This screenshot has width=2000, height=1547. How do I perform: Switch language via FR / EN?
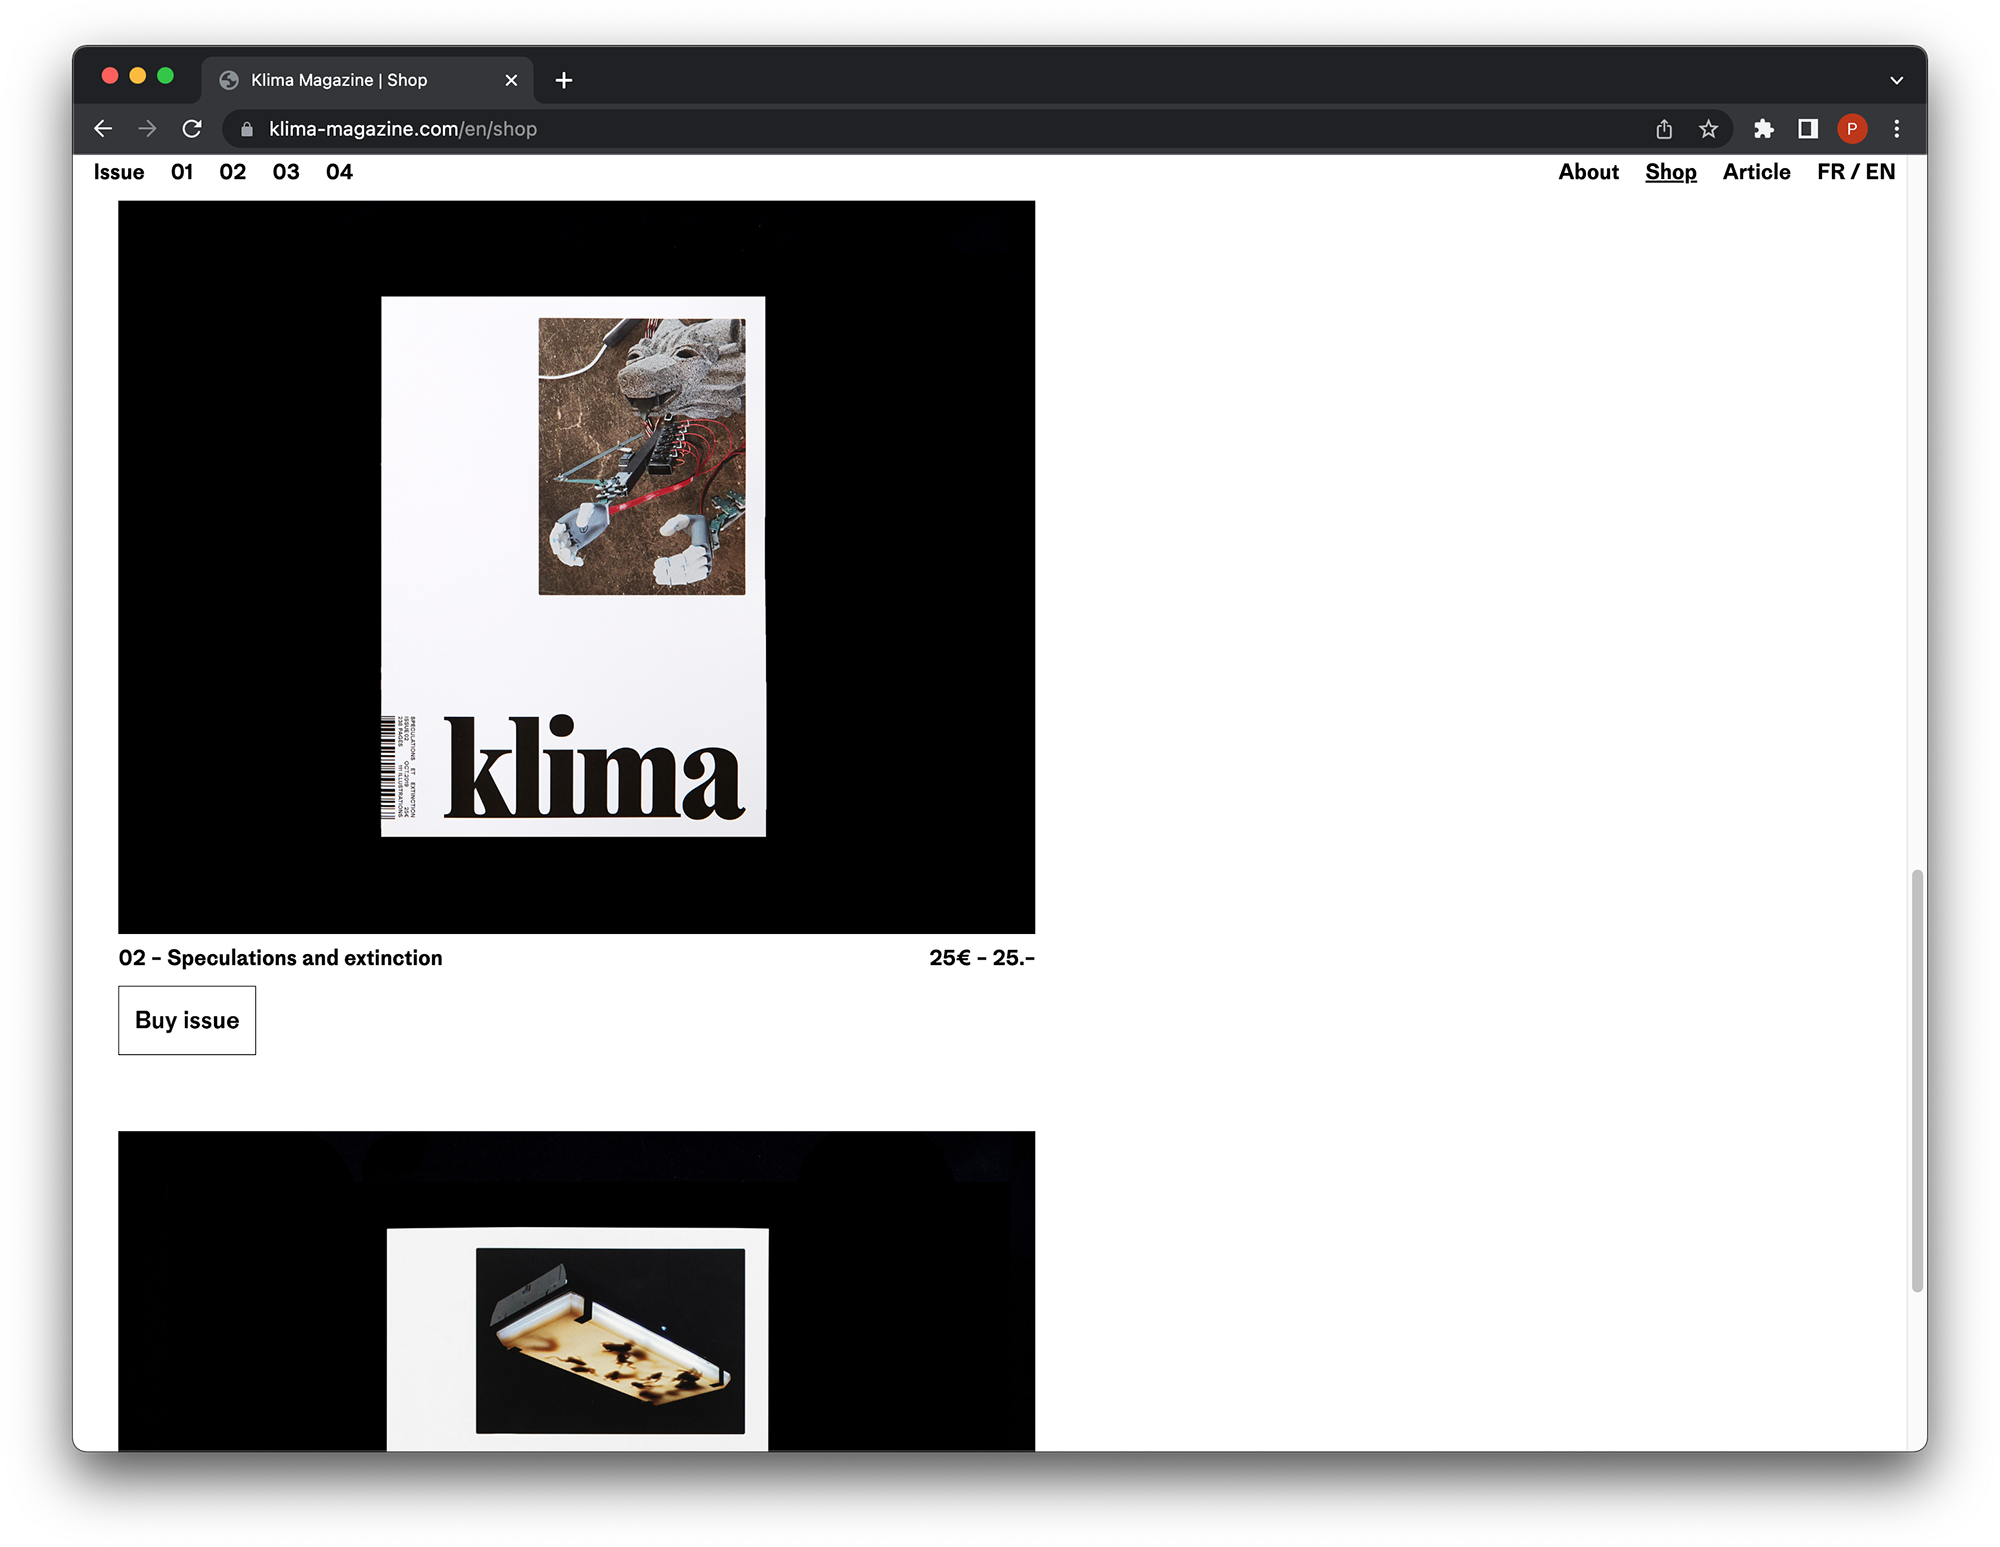(x=1856, y=172)
